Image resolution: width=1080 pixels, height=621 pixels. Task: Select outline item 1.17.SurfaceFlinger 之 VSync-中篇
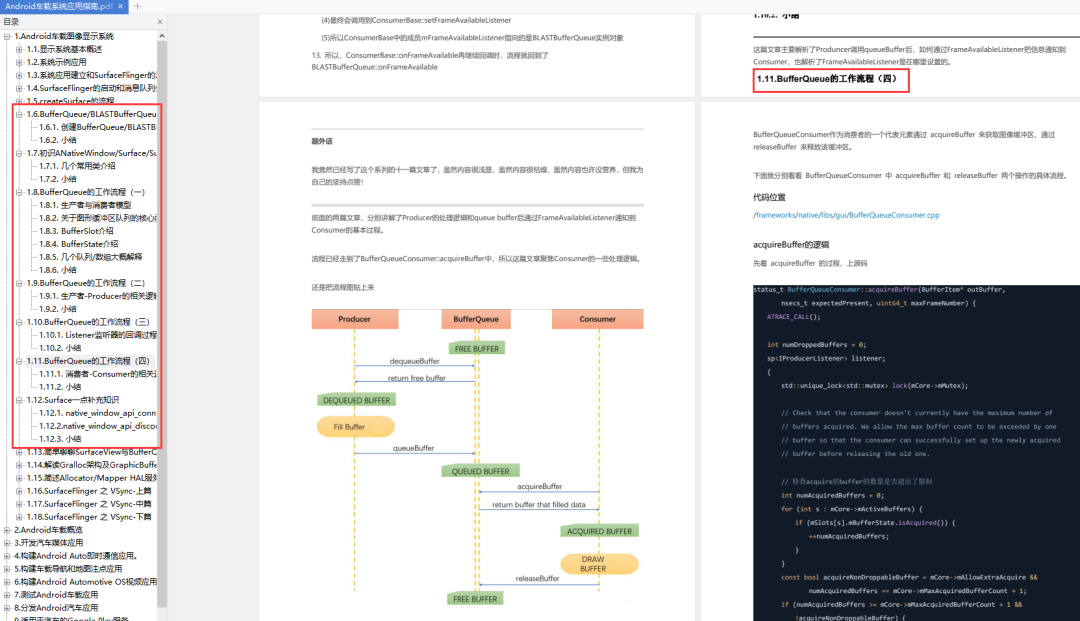tap(89, 504)
